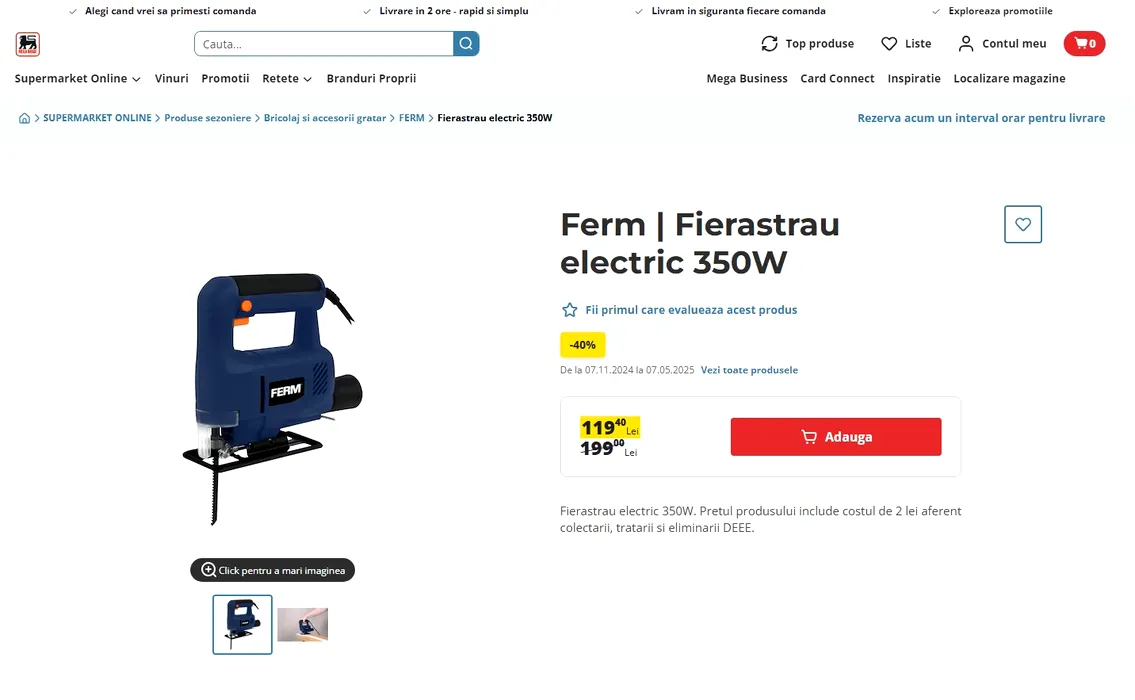Add product to favorites with heart button
The height and width of the screenshot is (700, 1135).
(x=1023, y=224)
